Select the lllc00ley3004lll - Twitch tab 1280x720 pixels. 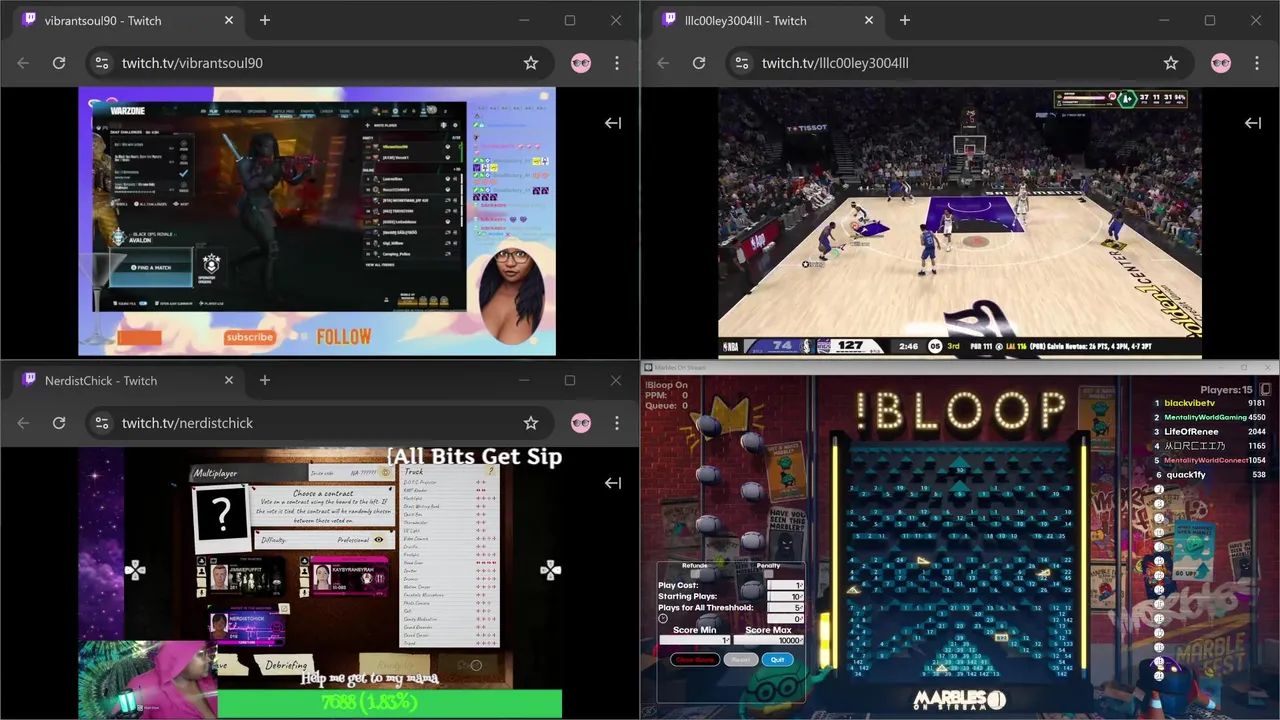click(765, 20)
